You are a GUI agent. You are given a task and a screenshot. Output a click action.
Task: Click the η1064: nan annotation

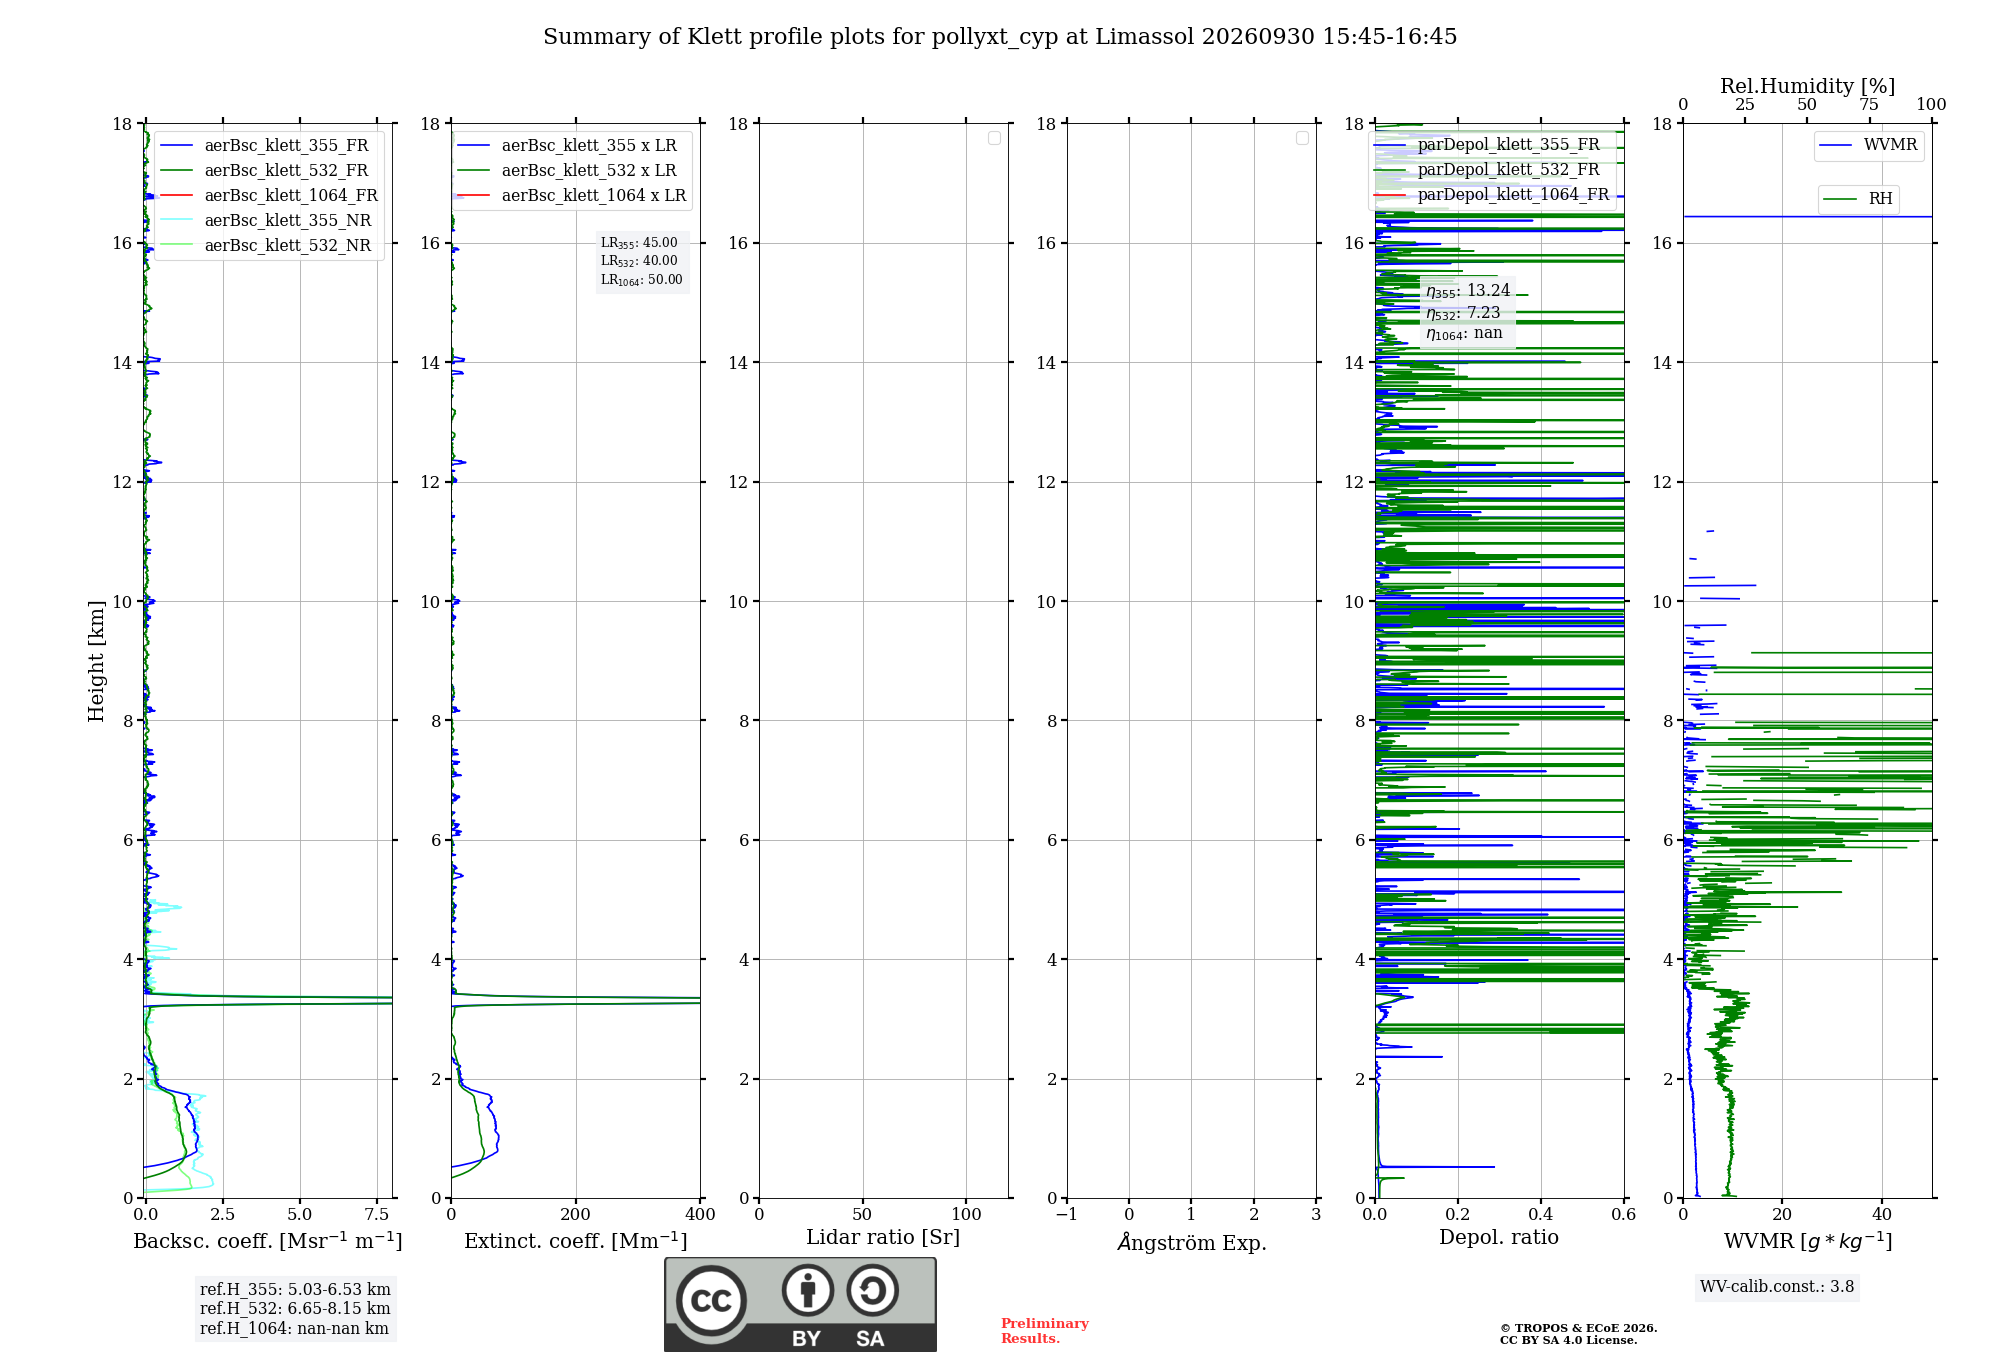coord(1464,334)
